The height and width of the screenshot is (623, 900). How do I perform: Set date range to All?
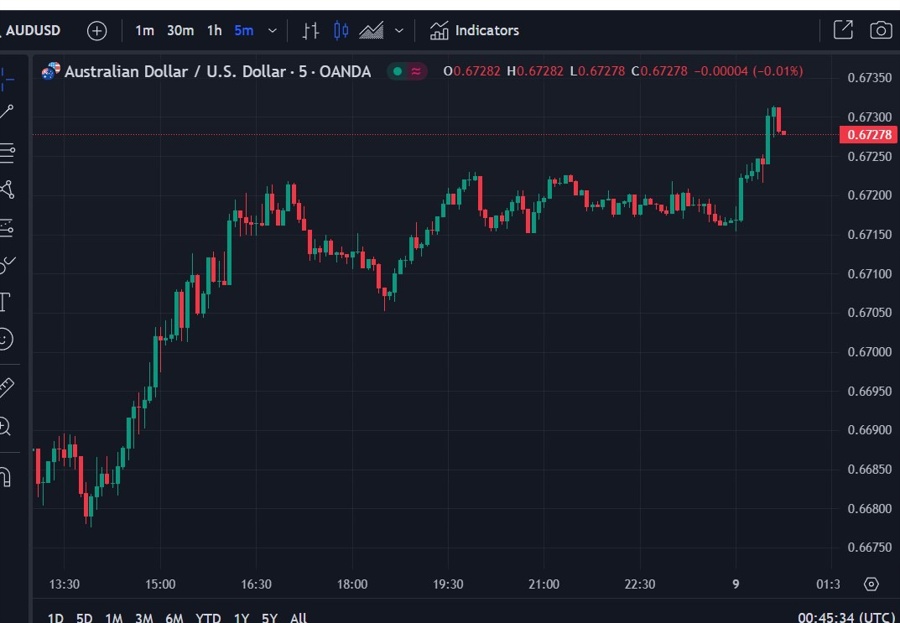click(x=298, y=618)
